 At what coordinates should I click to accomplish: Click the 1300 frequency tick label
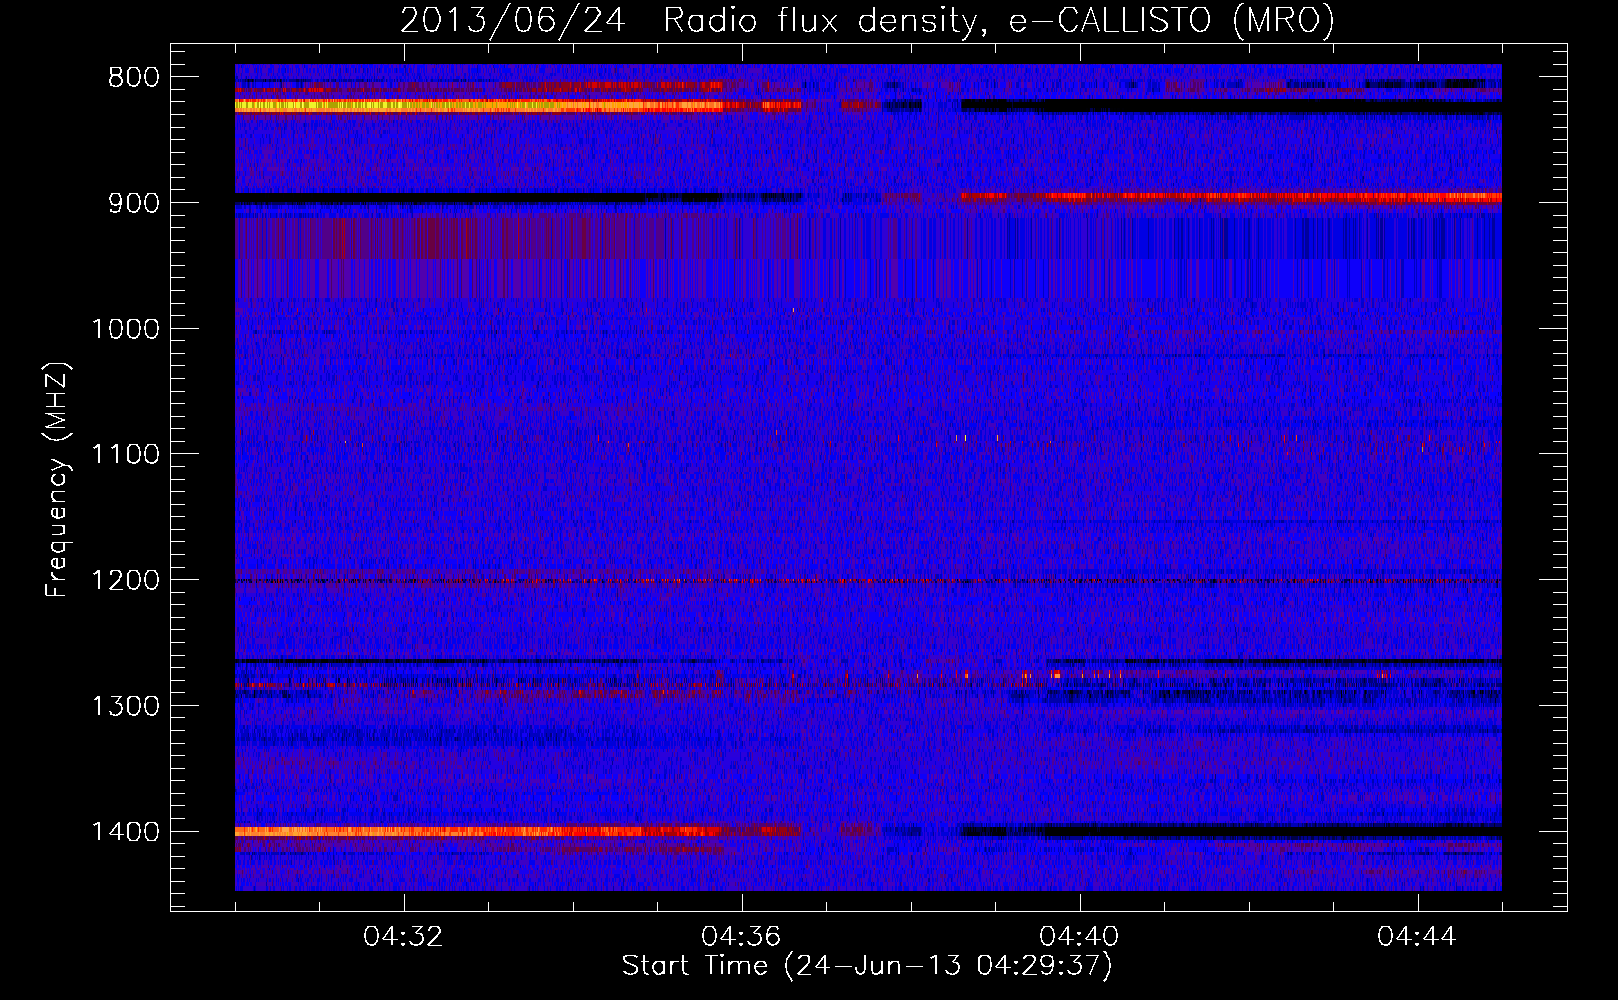pyautogui.click(x=126, y=707)
